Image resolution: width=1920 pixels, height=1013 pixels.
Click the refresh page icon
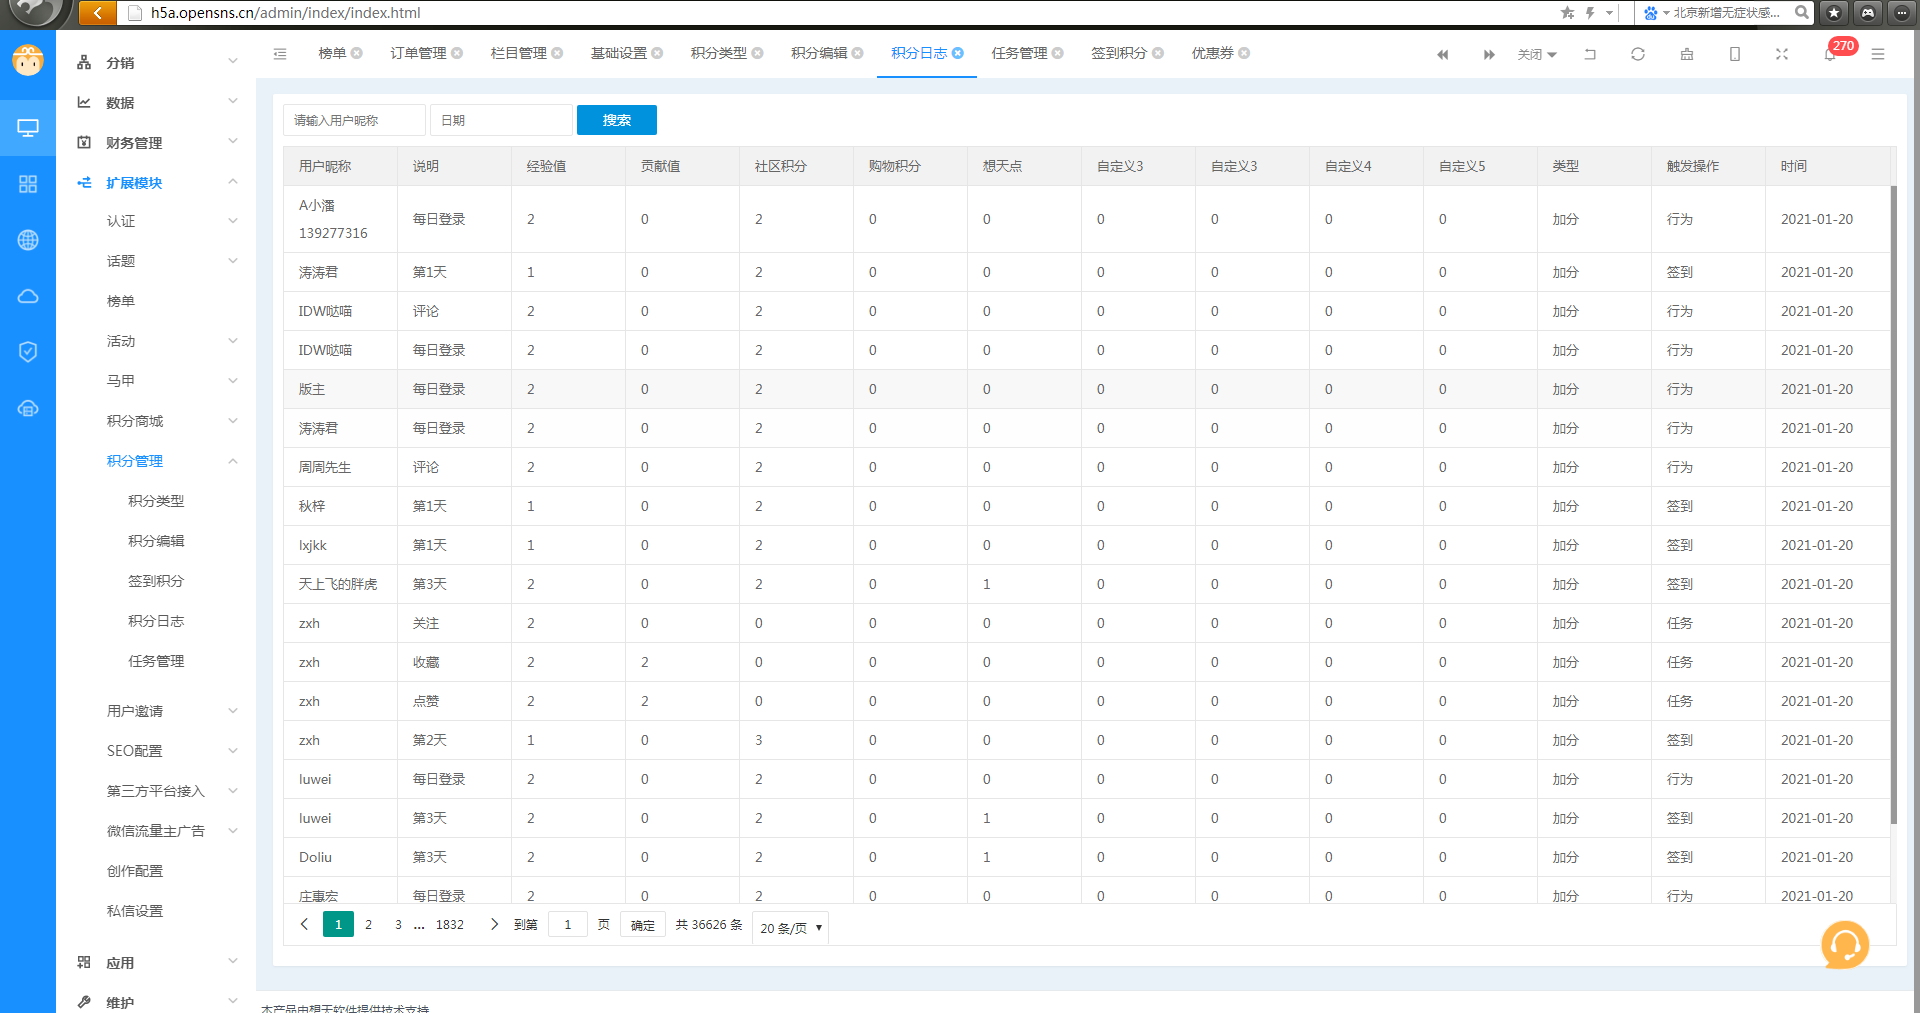click(1638, 54)
